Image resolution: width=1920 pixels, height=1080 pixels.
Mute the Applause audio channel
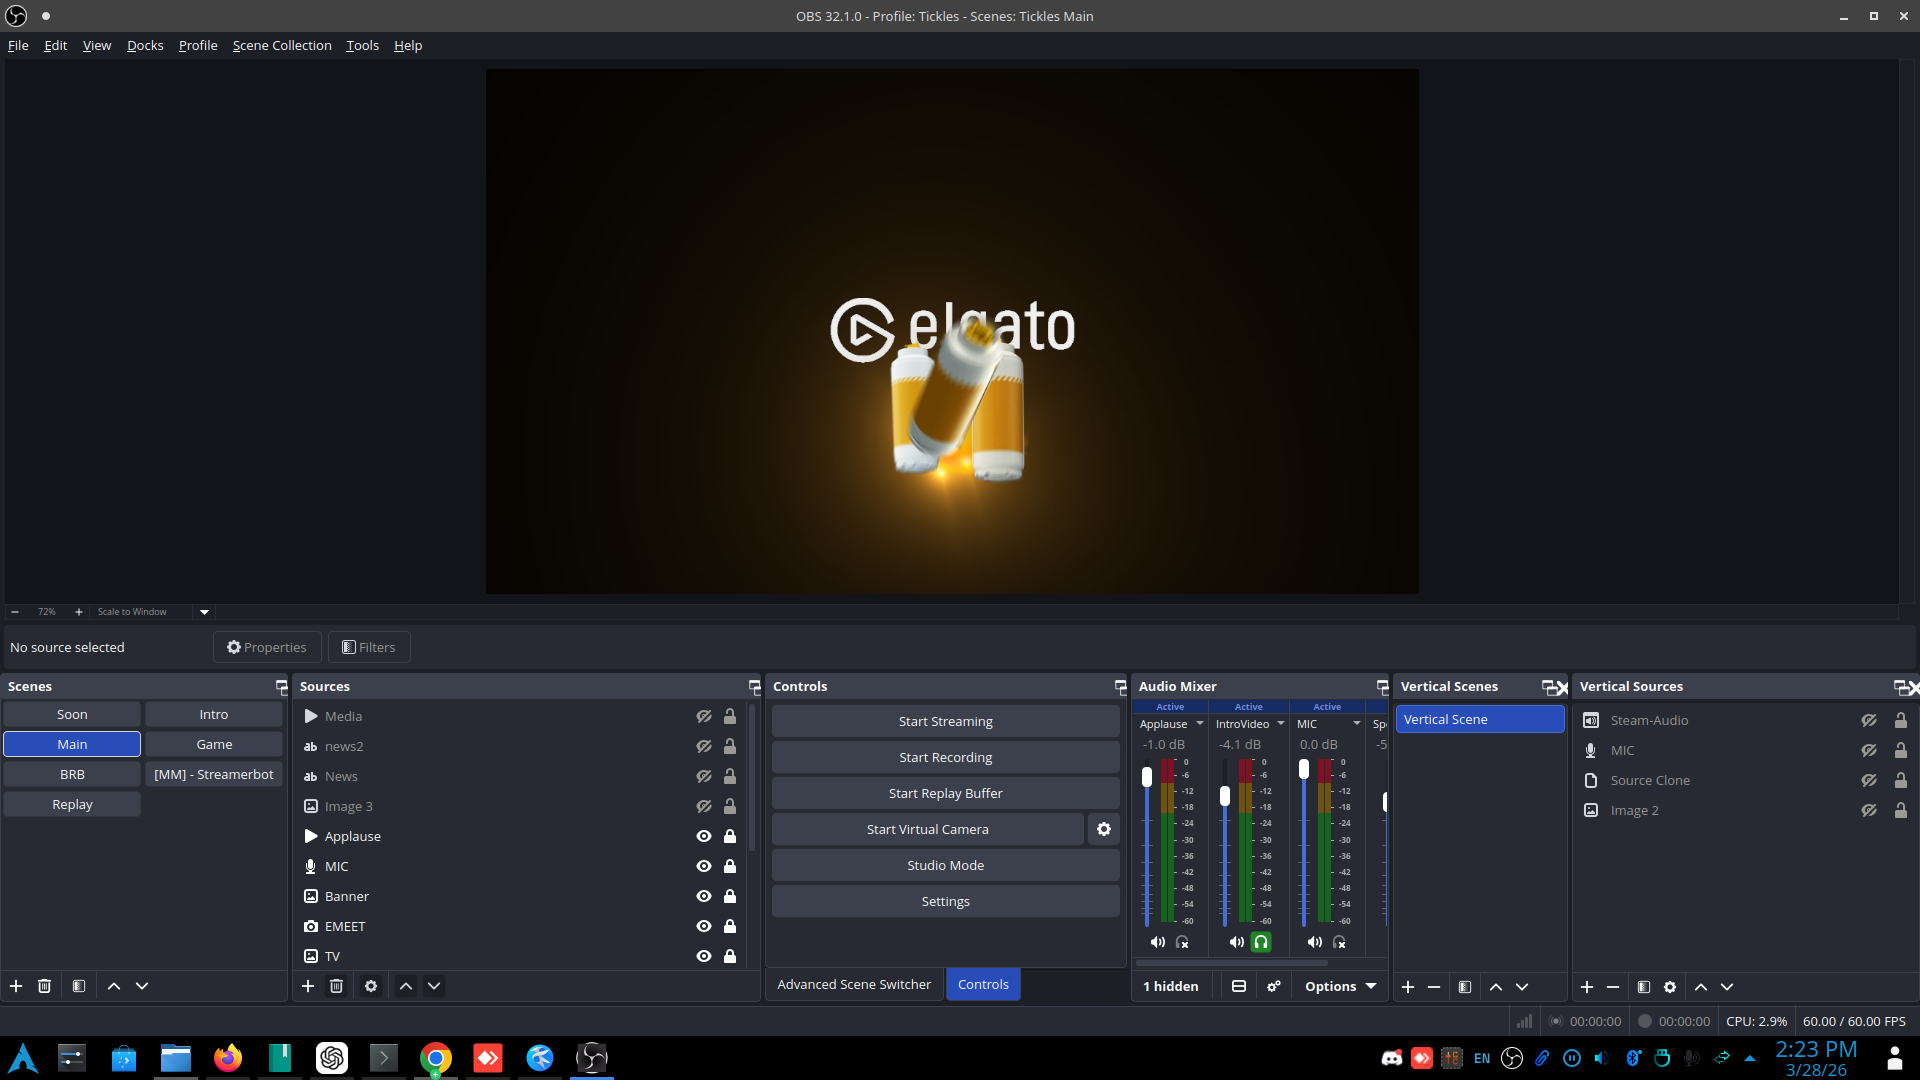coord(1158,942)
